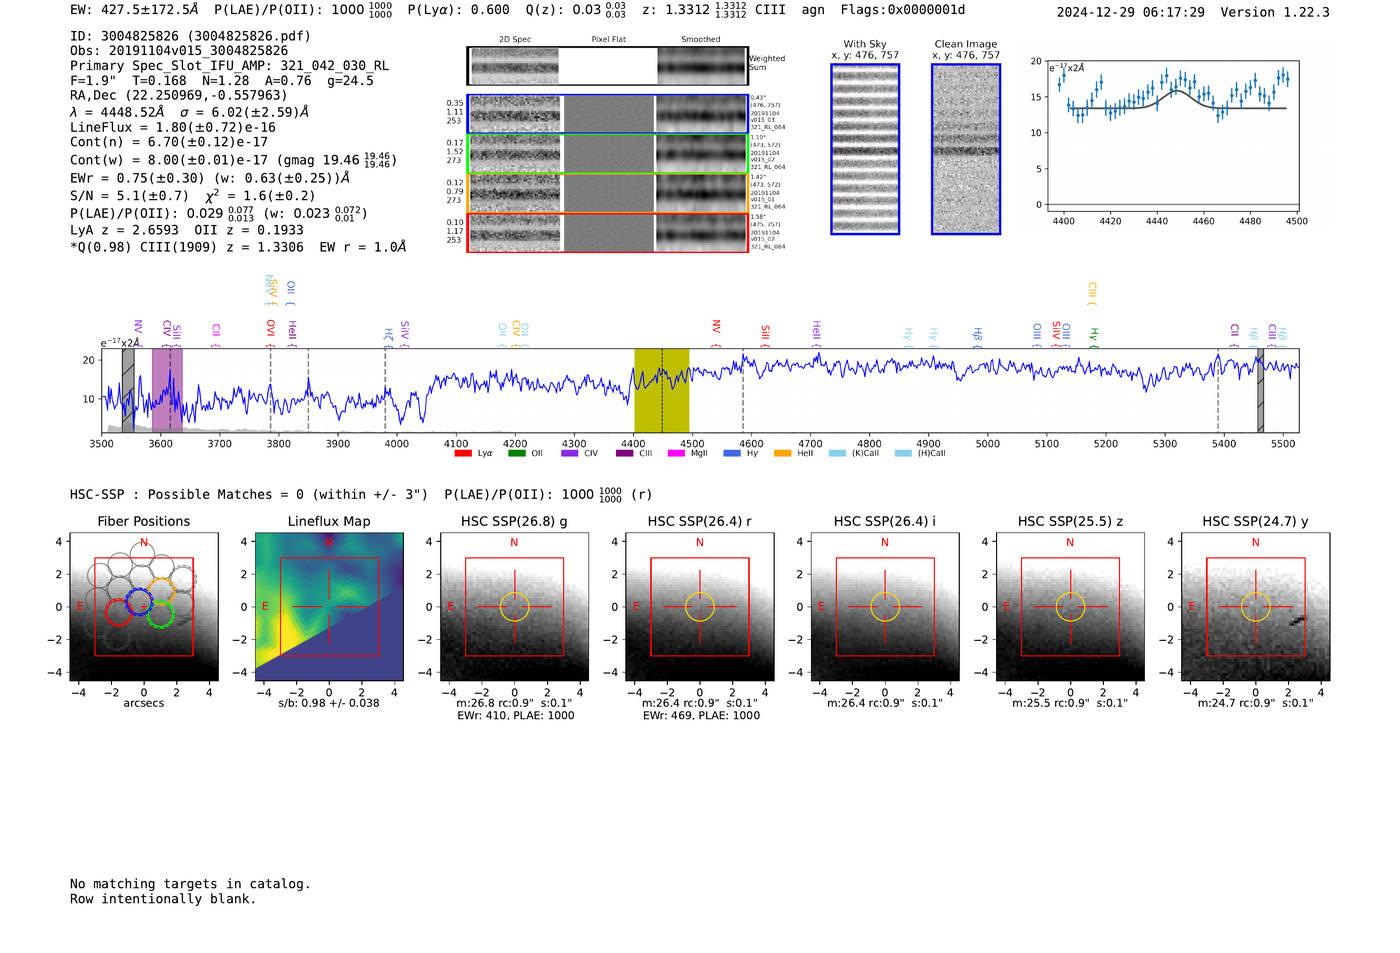Select the purple shaded band near 3600

tap(167, 390)
